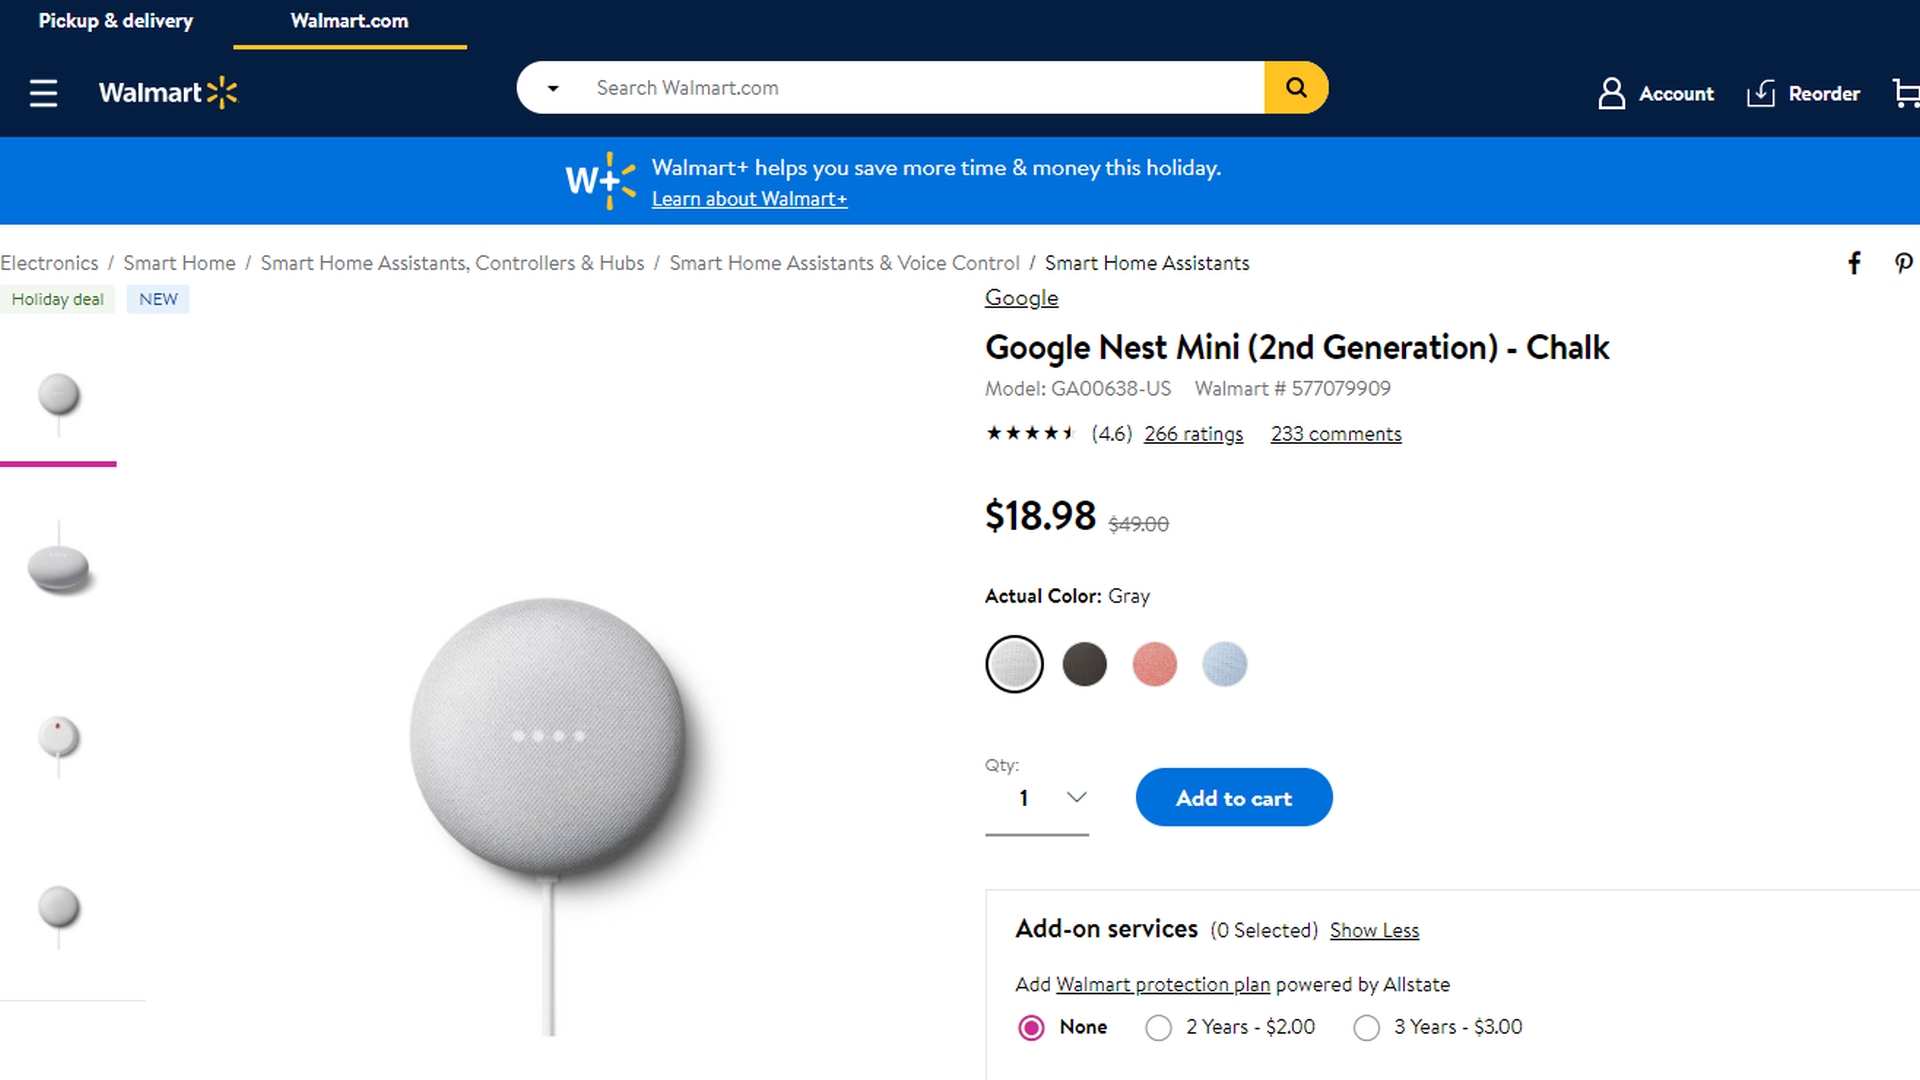
Task: Click the Add to cart button
Action: coord(1234,798)
